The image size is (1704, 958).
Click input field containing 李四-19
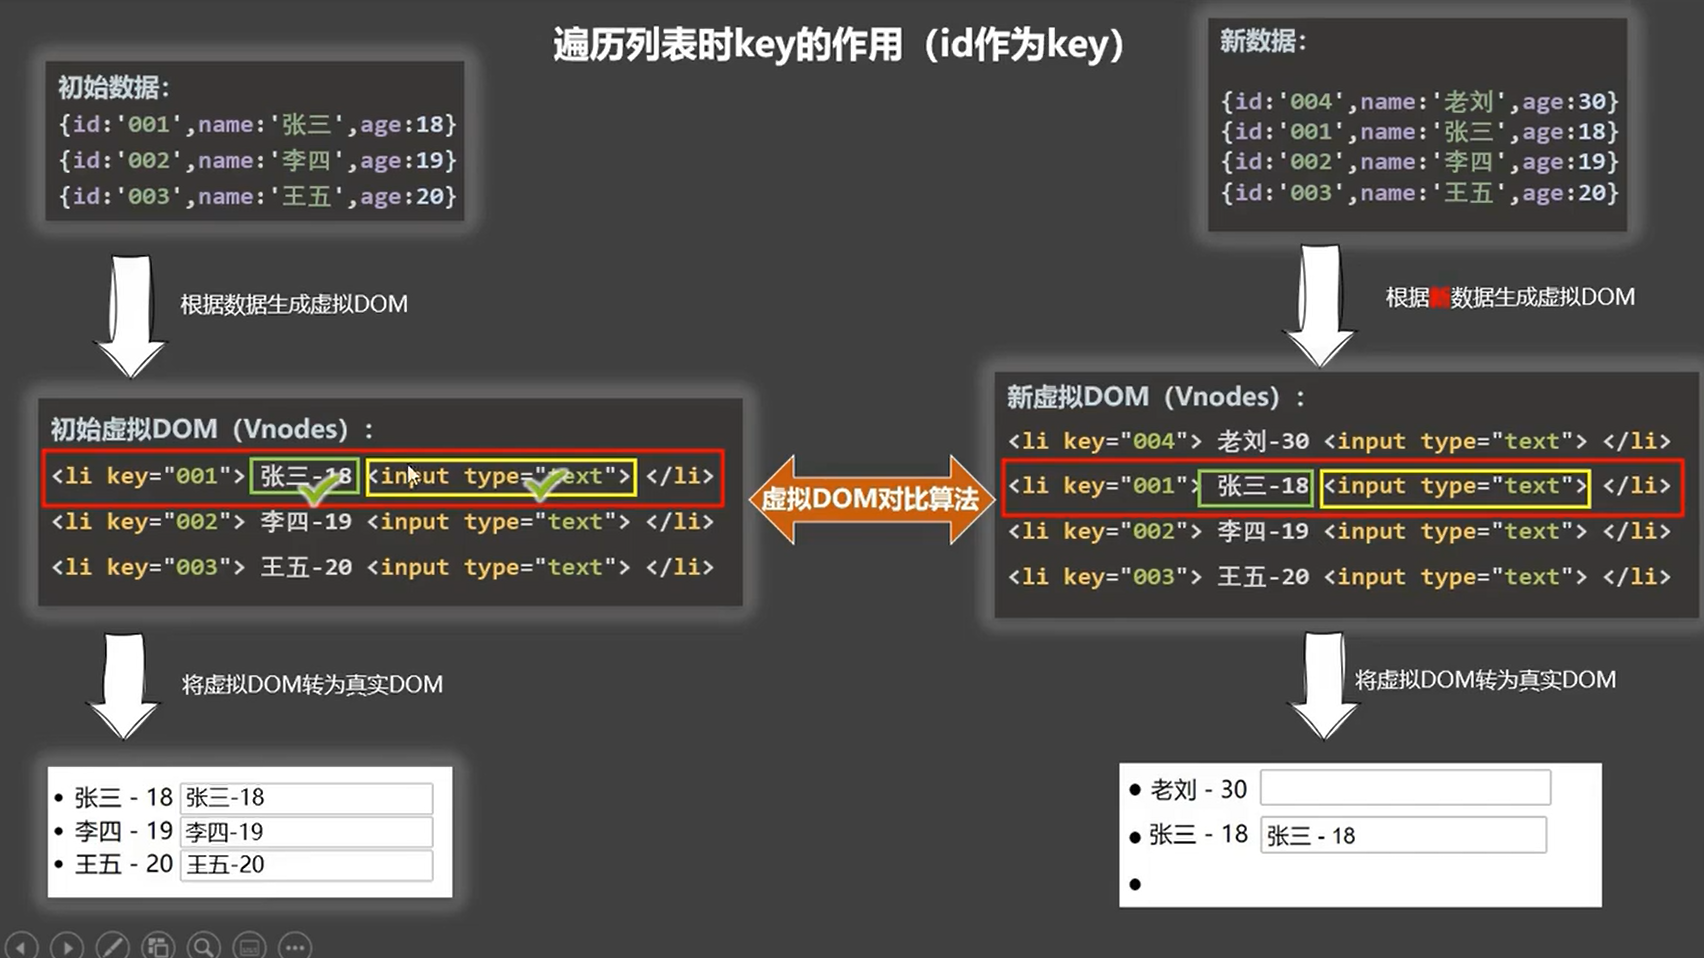click(306, 831)
